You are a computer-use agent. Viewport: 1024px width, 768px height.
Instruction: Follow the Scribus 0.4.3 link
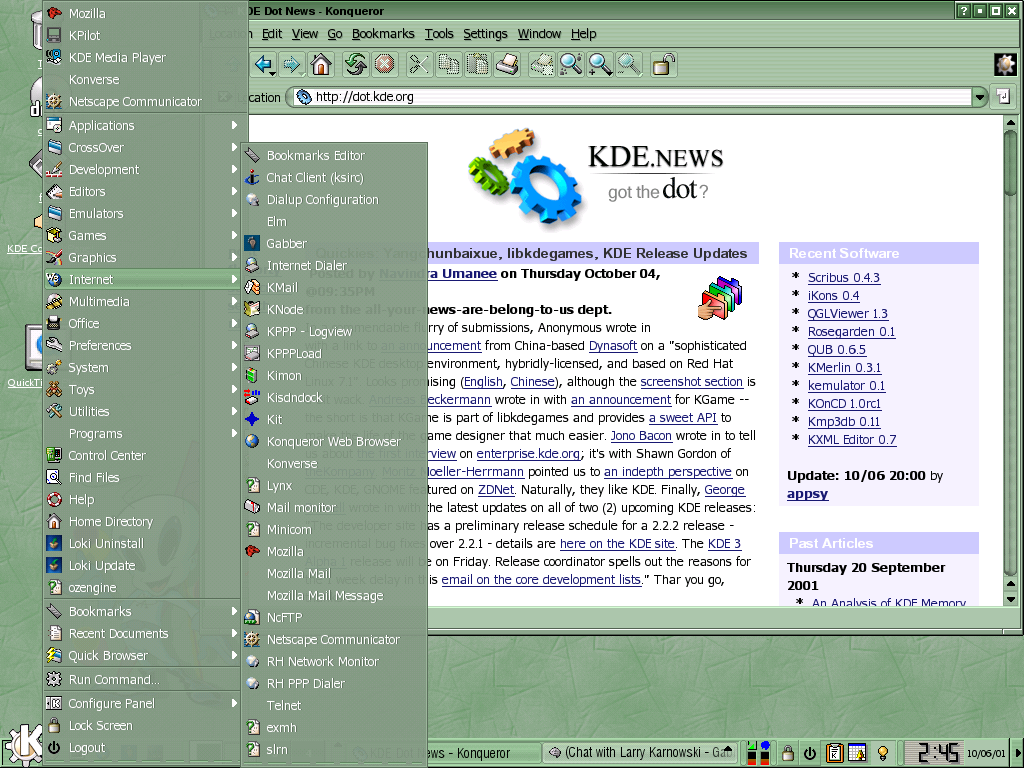(844, 278)
